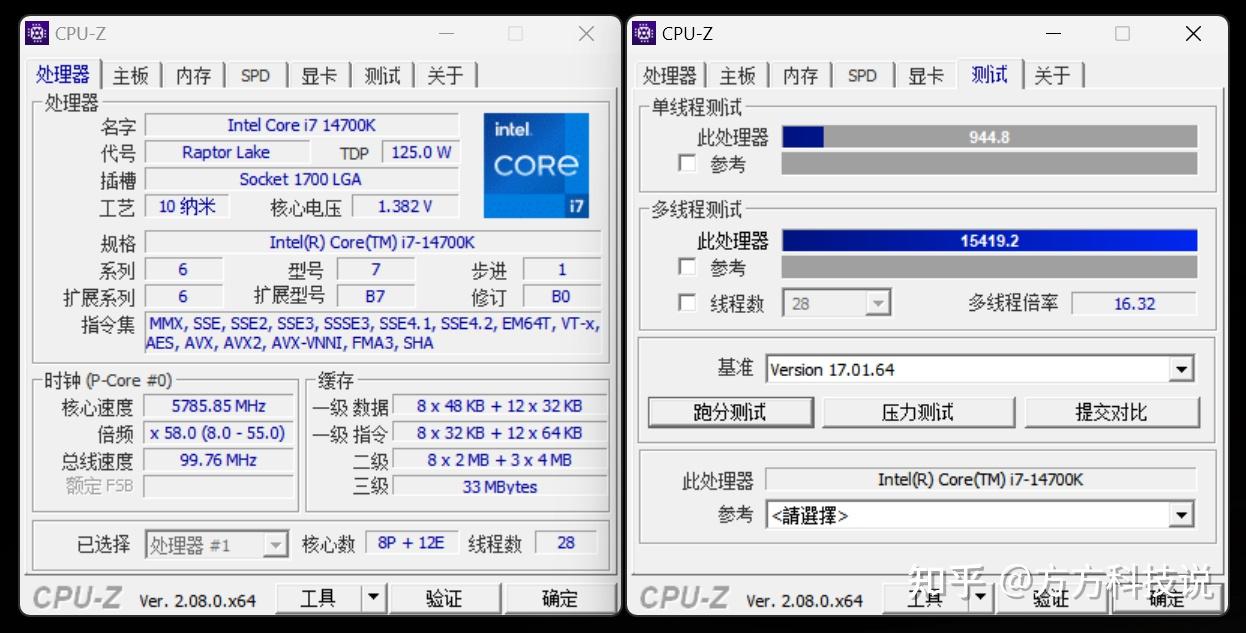The height and width of the screenshot is (633, 1246).
Task: Click the CPU-Z app icon in right window title bar
Action: (645, 33)
